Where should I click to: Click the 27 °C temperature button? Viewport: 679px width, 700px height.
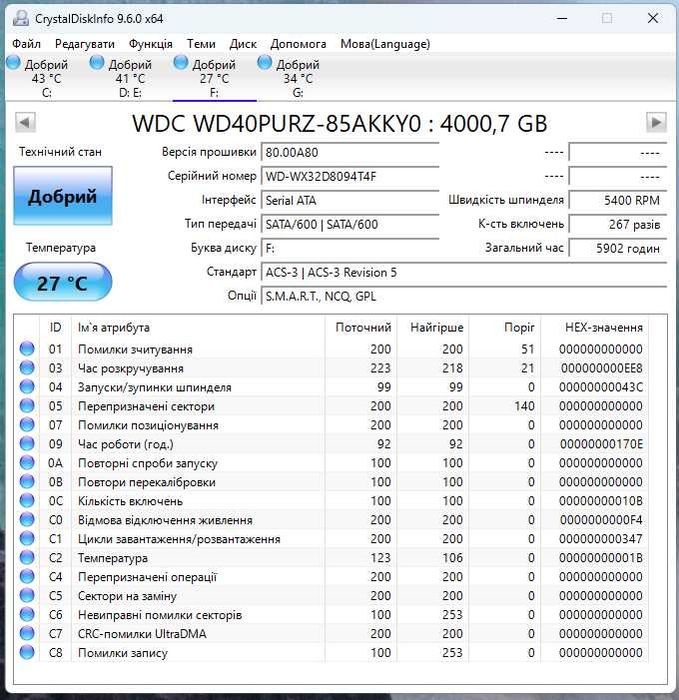tap(62, 282)
